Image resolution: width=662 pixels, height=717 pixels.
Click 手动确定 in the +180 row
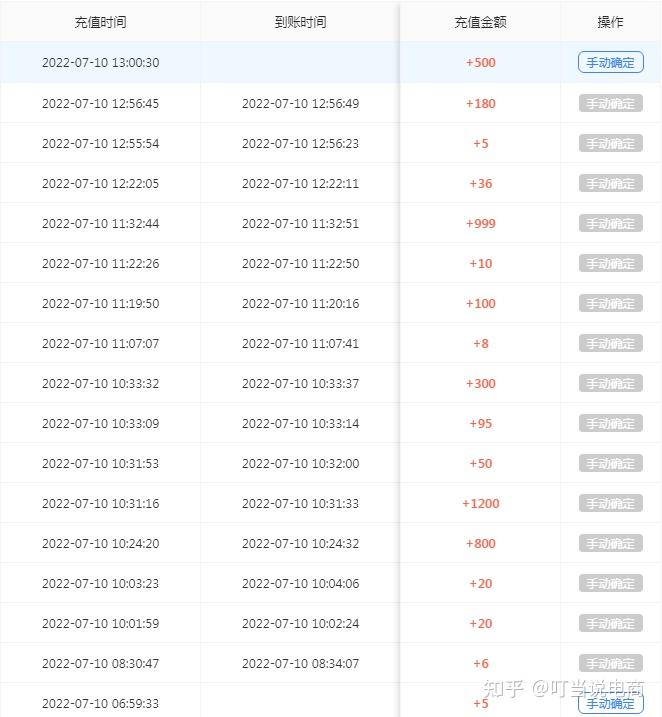coord(610,103)
